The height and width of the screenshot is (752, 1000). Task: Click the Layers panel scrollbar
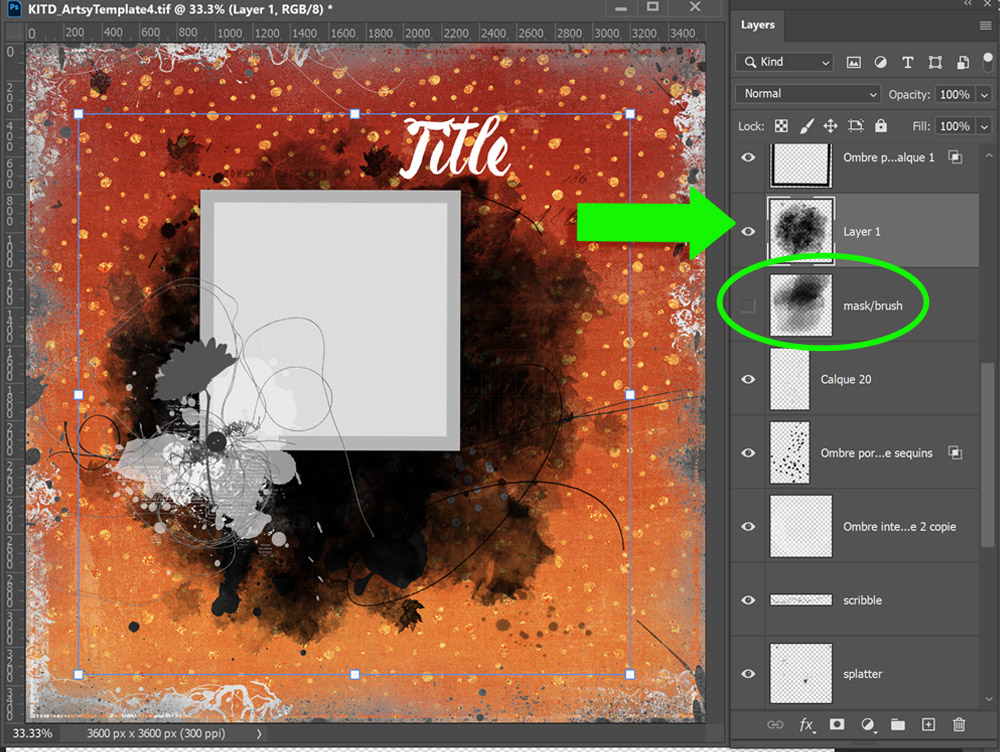(989, 456)
